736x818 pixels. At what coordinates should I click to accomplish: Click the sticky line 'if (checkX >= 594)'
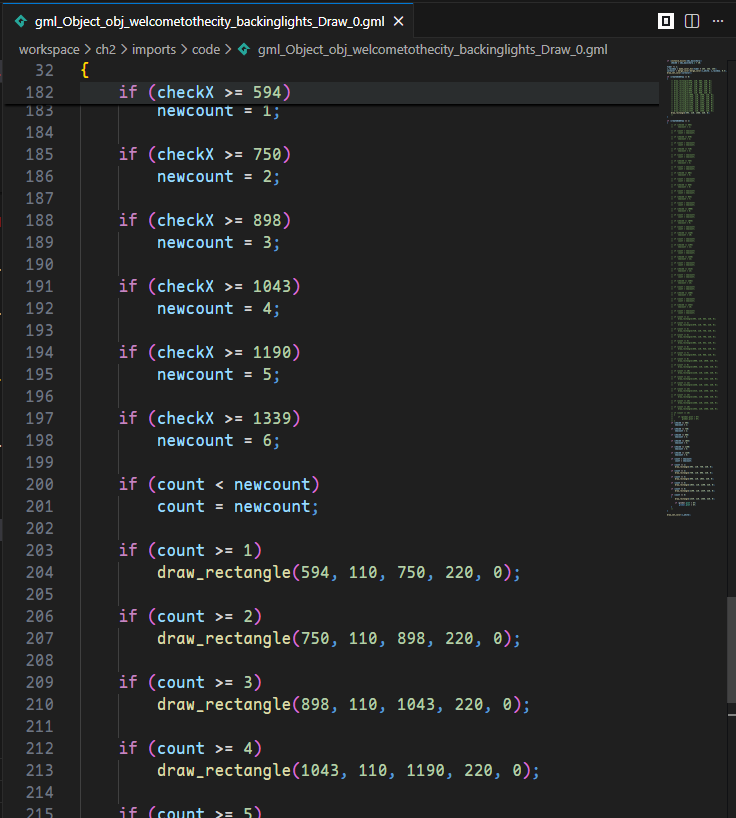(x=204, y=92)
